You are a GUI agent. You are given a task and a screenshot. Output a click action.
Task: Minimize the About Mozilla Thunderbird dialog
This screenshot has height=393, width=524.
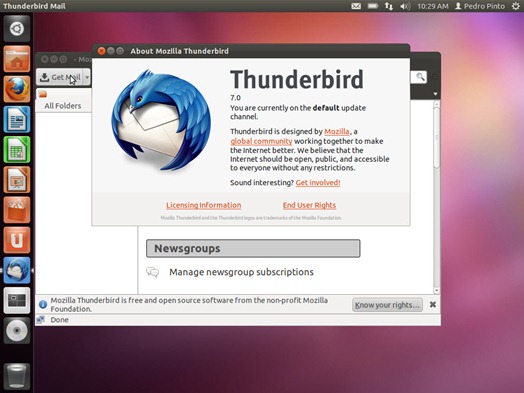tap(111, 51)
